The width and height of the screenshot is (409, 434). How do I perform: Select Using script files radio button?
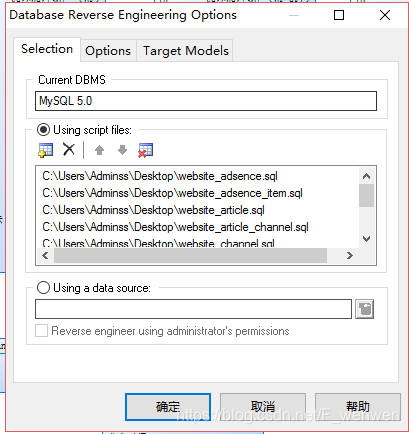click(x=43, y=130)
